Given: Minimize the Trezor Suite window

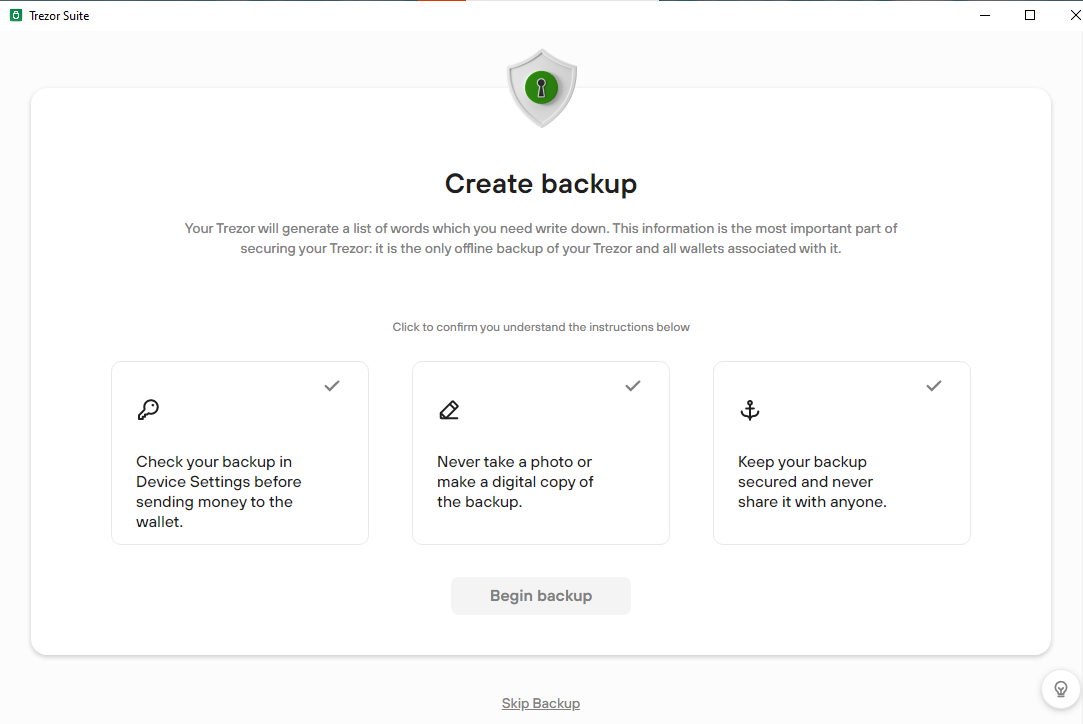Looking at the screenshot, I should (985, 15).
